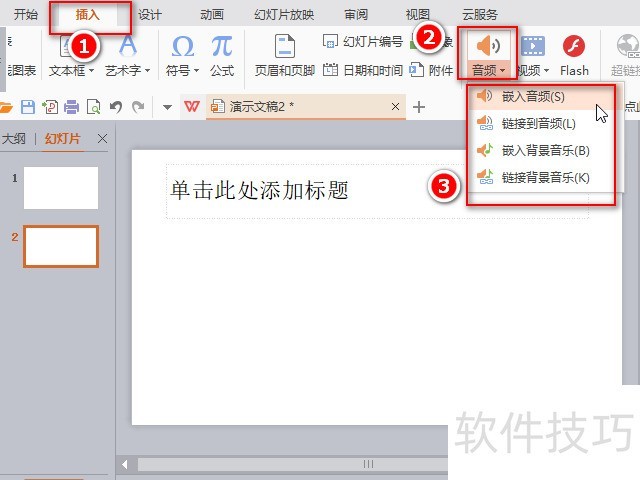Screen dimensions: 640x480
Task: Click the title placeholder 单击此处添加标题
Action: [378, 191]
